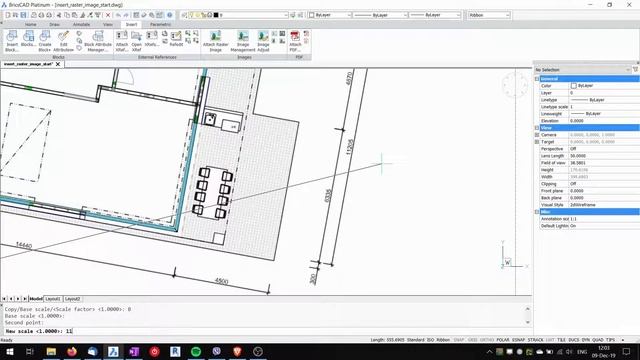This screenshot has width=640, height=360.
Task: Open the Xrefs manager tool
Action: coord(151,39)
